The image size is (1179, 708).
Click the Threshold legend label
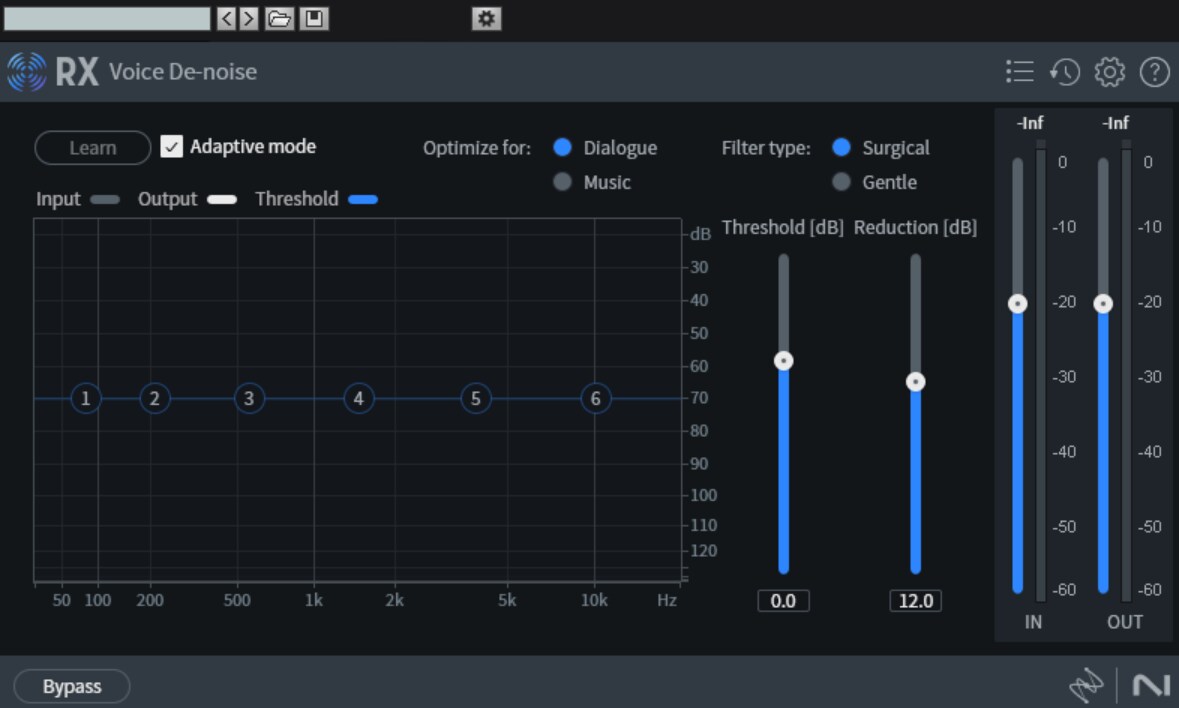coord(296,198)
